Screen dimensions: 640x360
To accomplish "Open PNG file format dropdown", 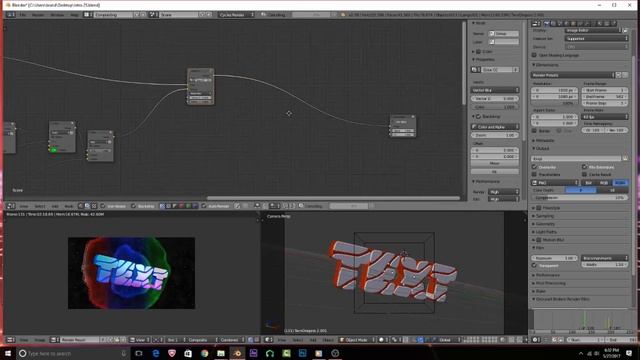I will (555, 182).
